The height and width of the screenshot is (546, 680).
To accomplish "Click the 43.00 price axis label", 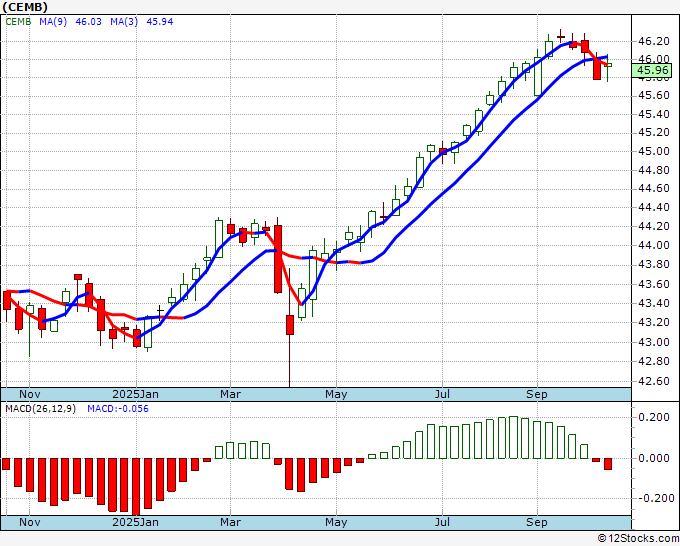I will [654, 342].
